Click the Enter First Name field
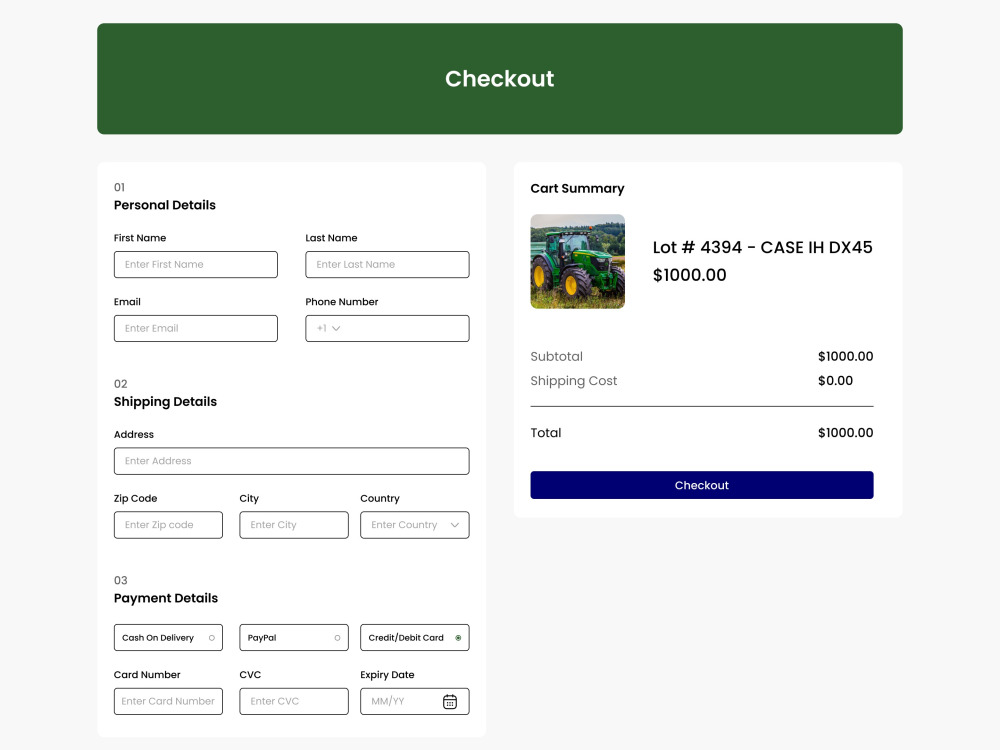 pyautogui.click(x=195, y=264)
